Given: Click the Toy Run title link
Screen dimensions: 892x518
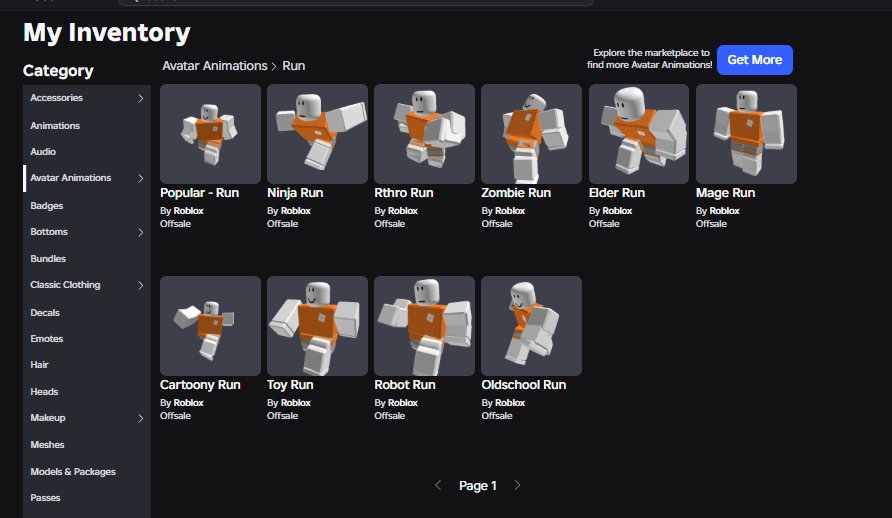Looking at the screenshot, I should pos(290,385).
